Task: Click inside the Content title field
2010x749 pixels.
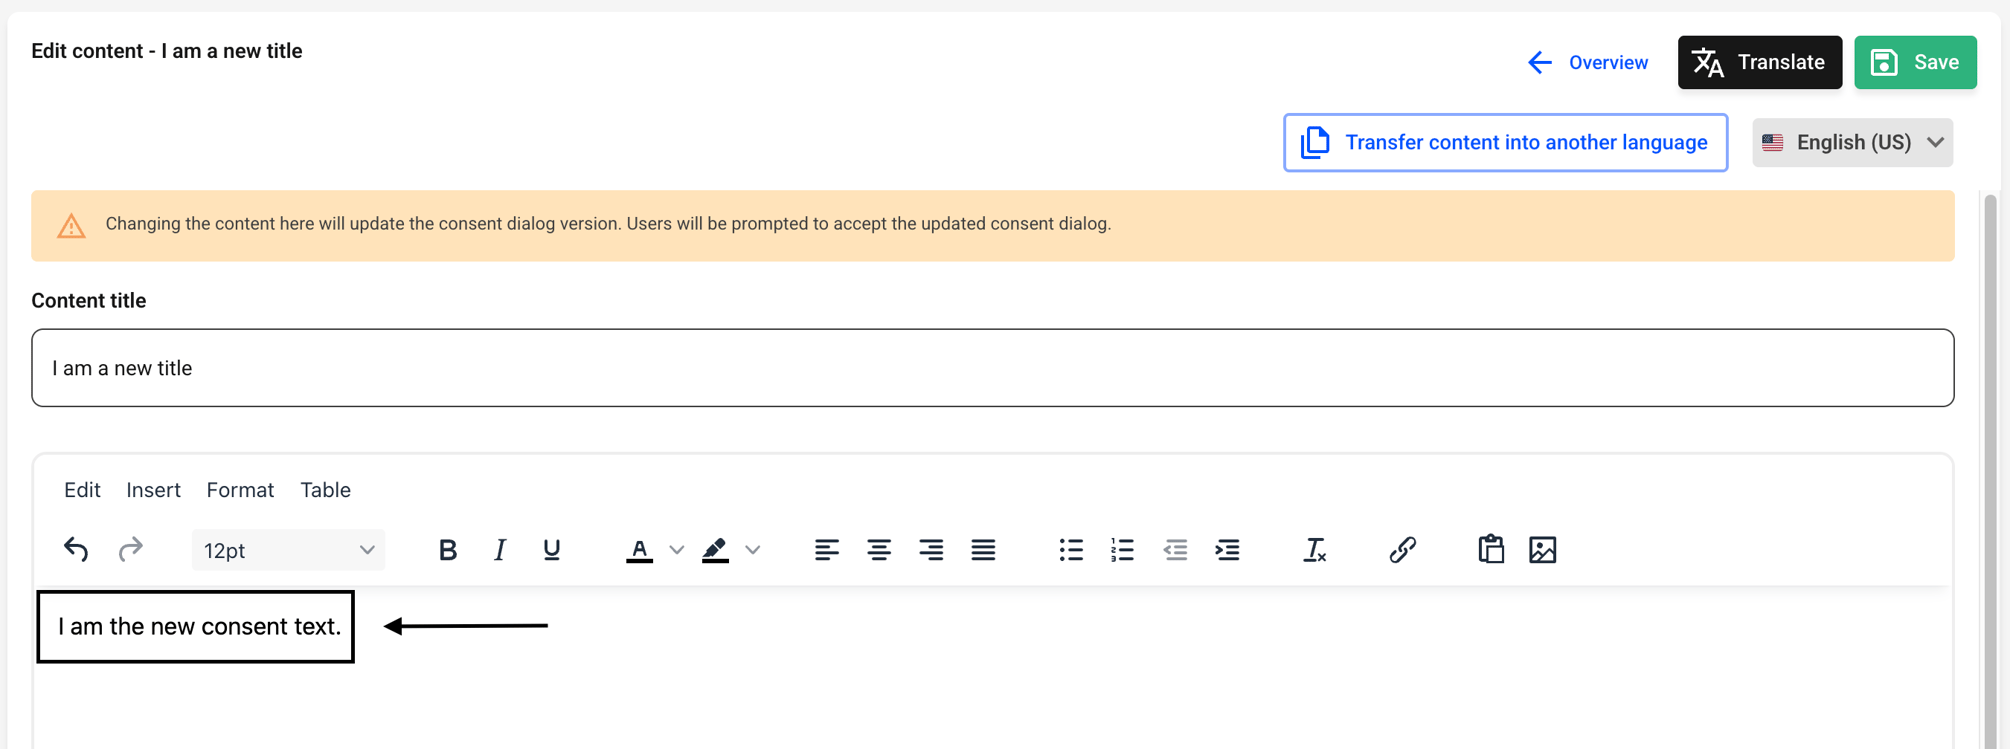Action: coord(992,368)
